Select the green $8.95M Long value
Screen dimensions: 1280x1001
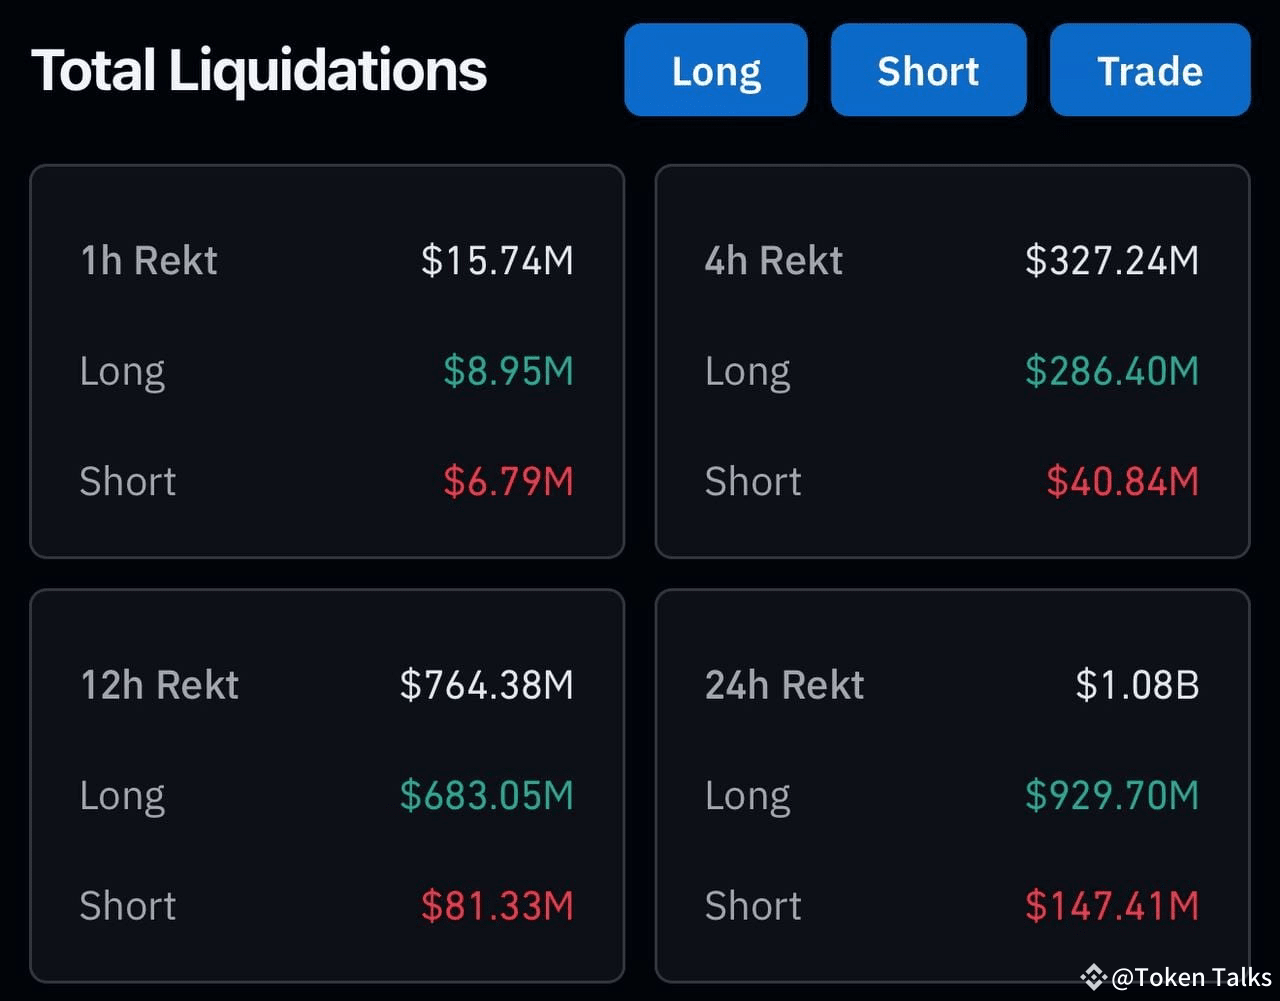510,371
